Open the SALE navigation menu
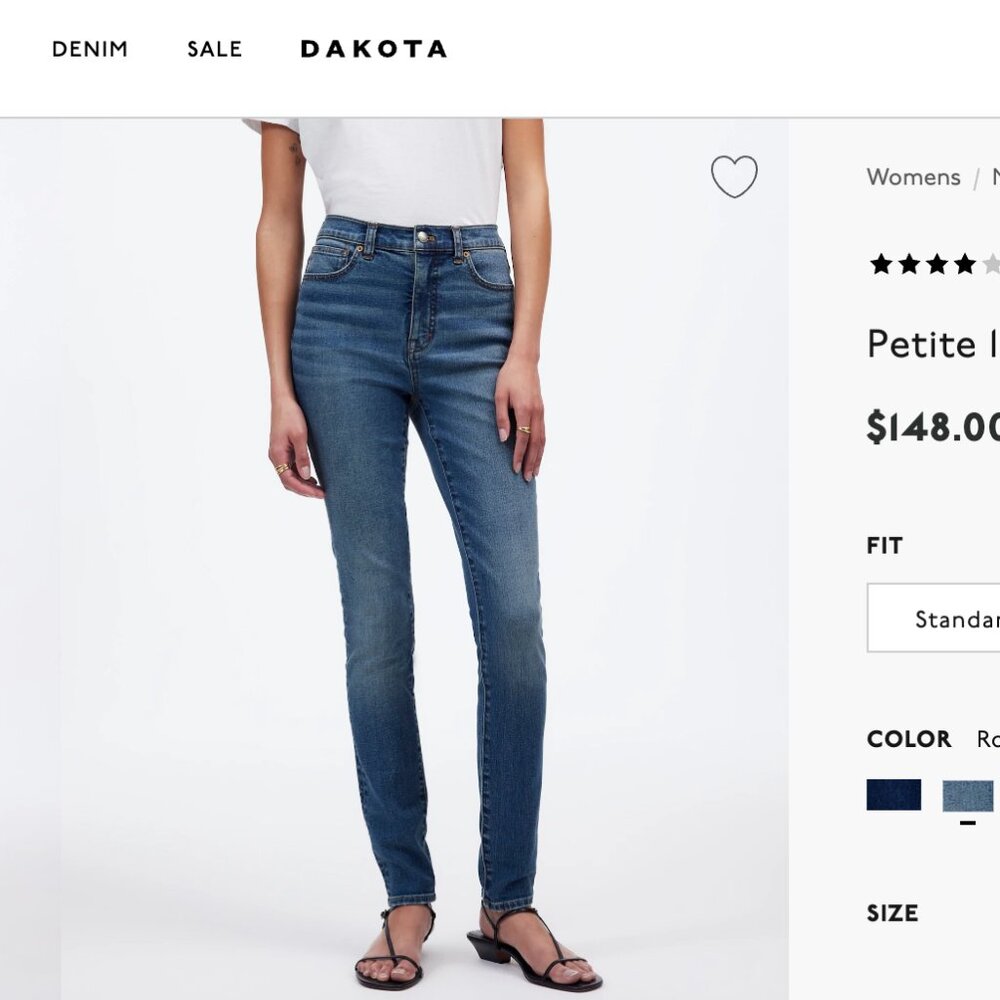This screenshot has height=1000, width=1000. pos(214,49)
